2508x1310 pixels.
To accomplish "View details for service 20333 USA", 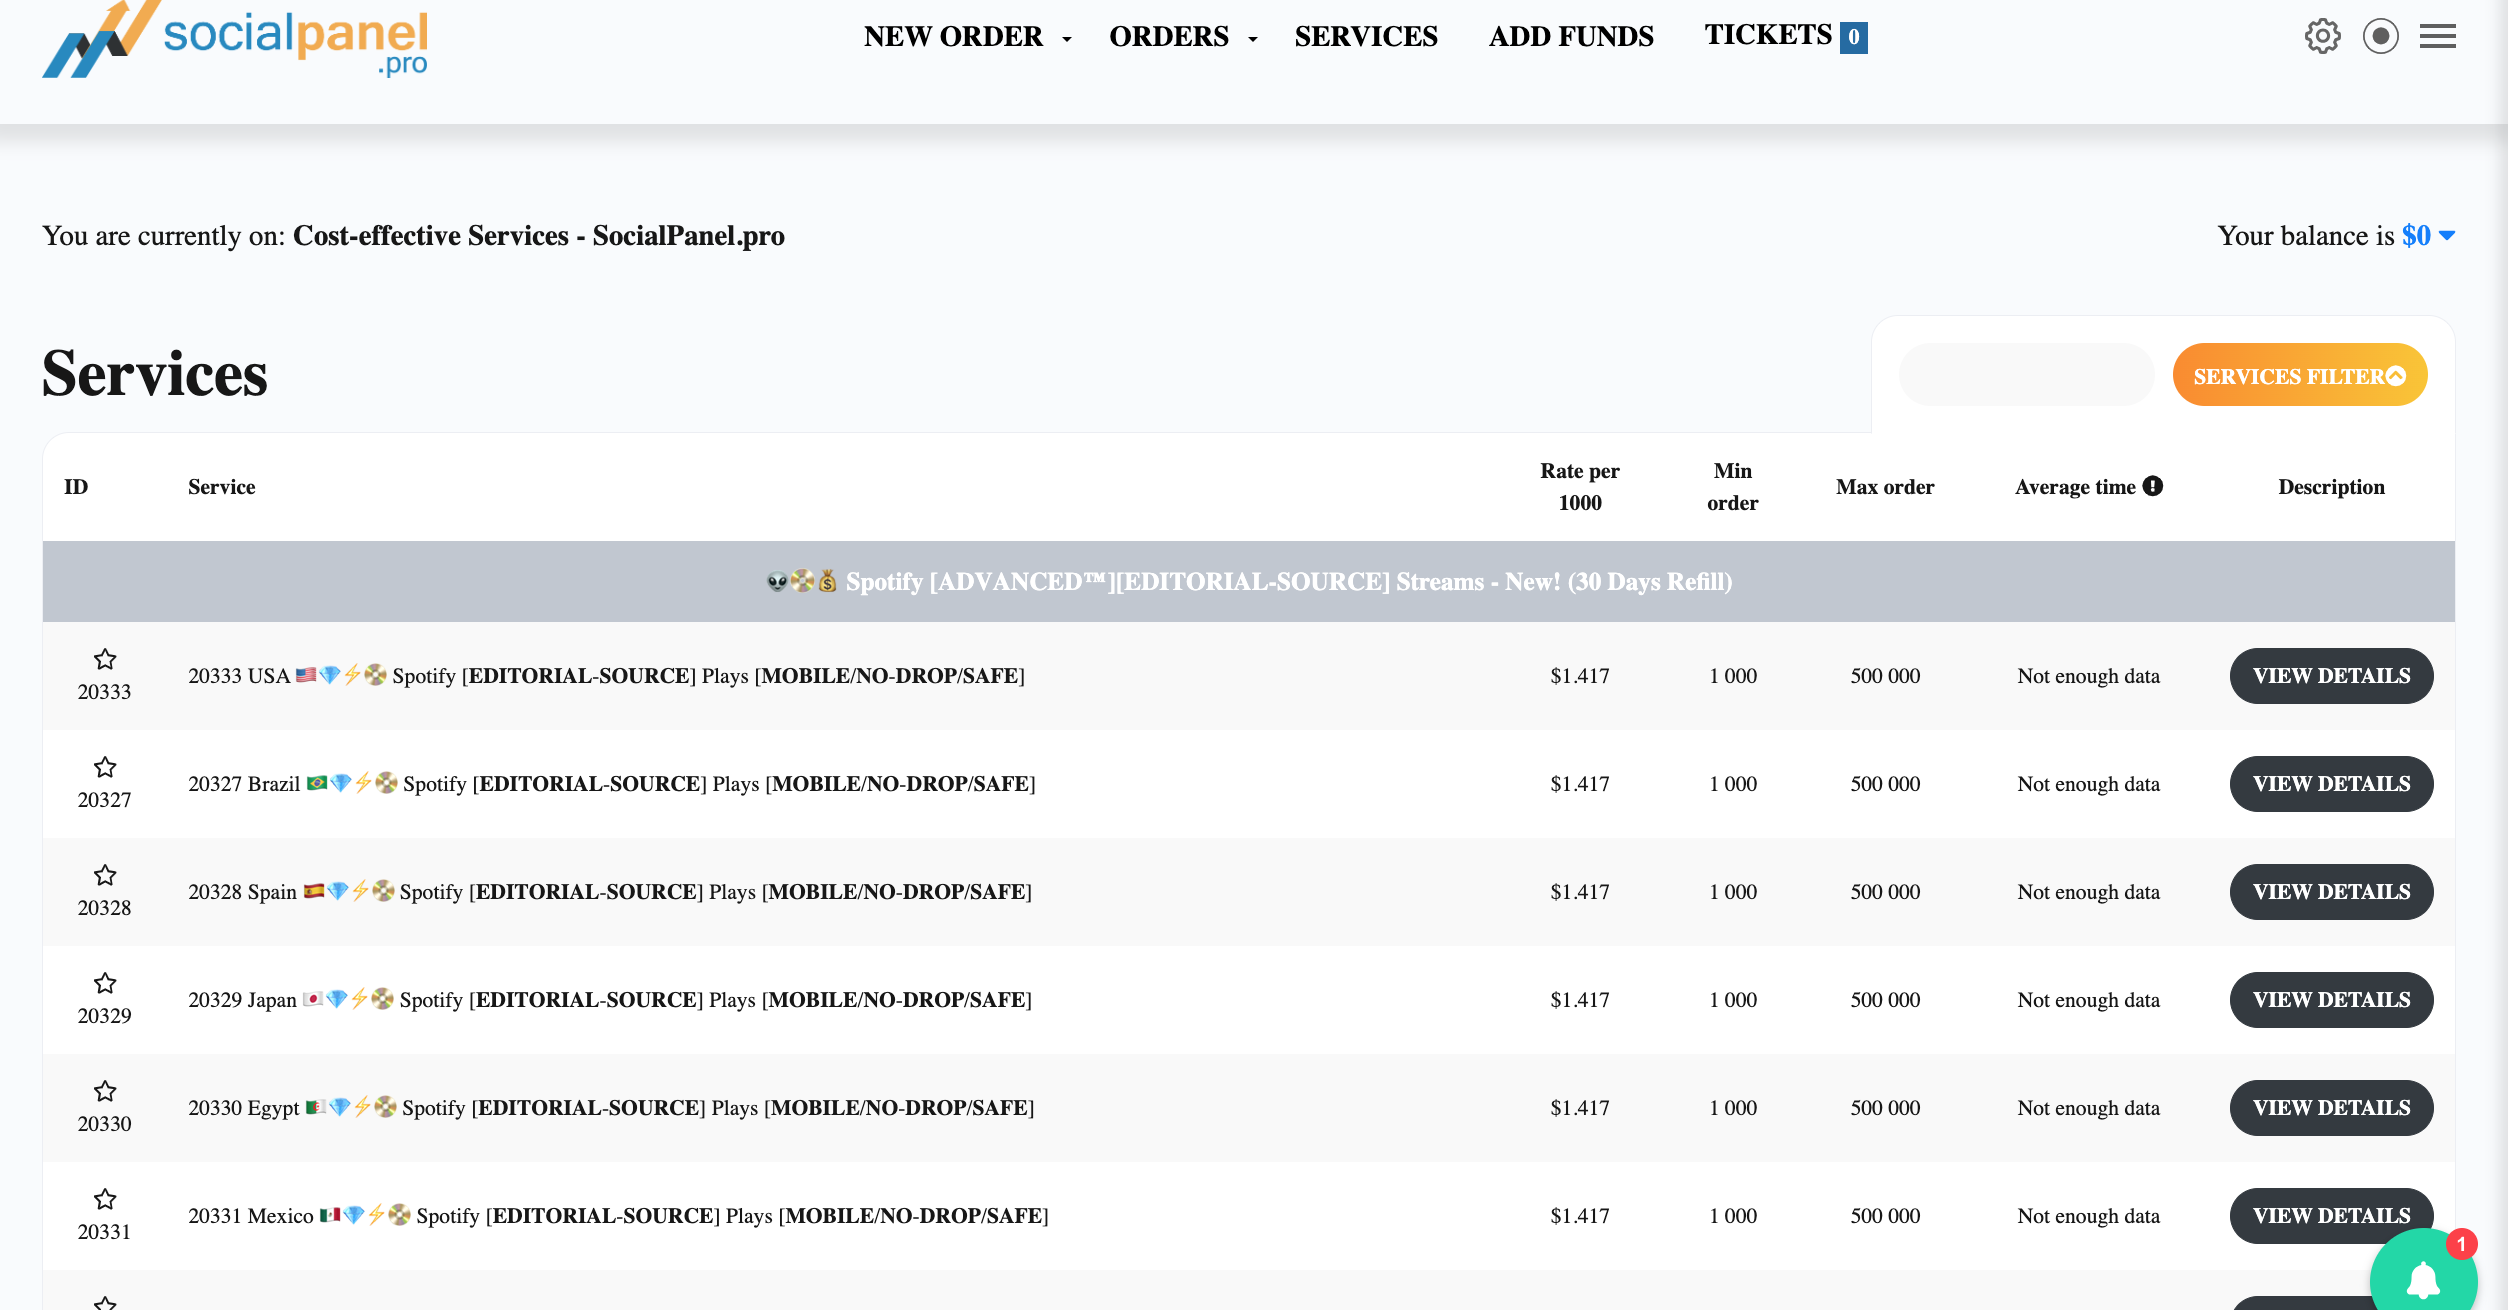I will tap(2331, 676).
